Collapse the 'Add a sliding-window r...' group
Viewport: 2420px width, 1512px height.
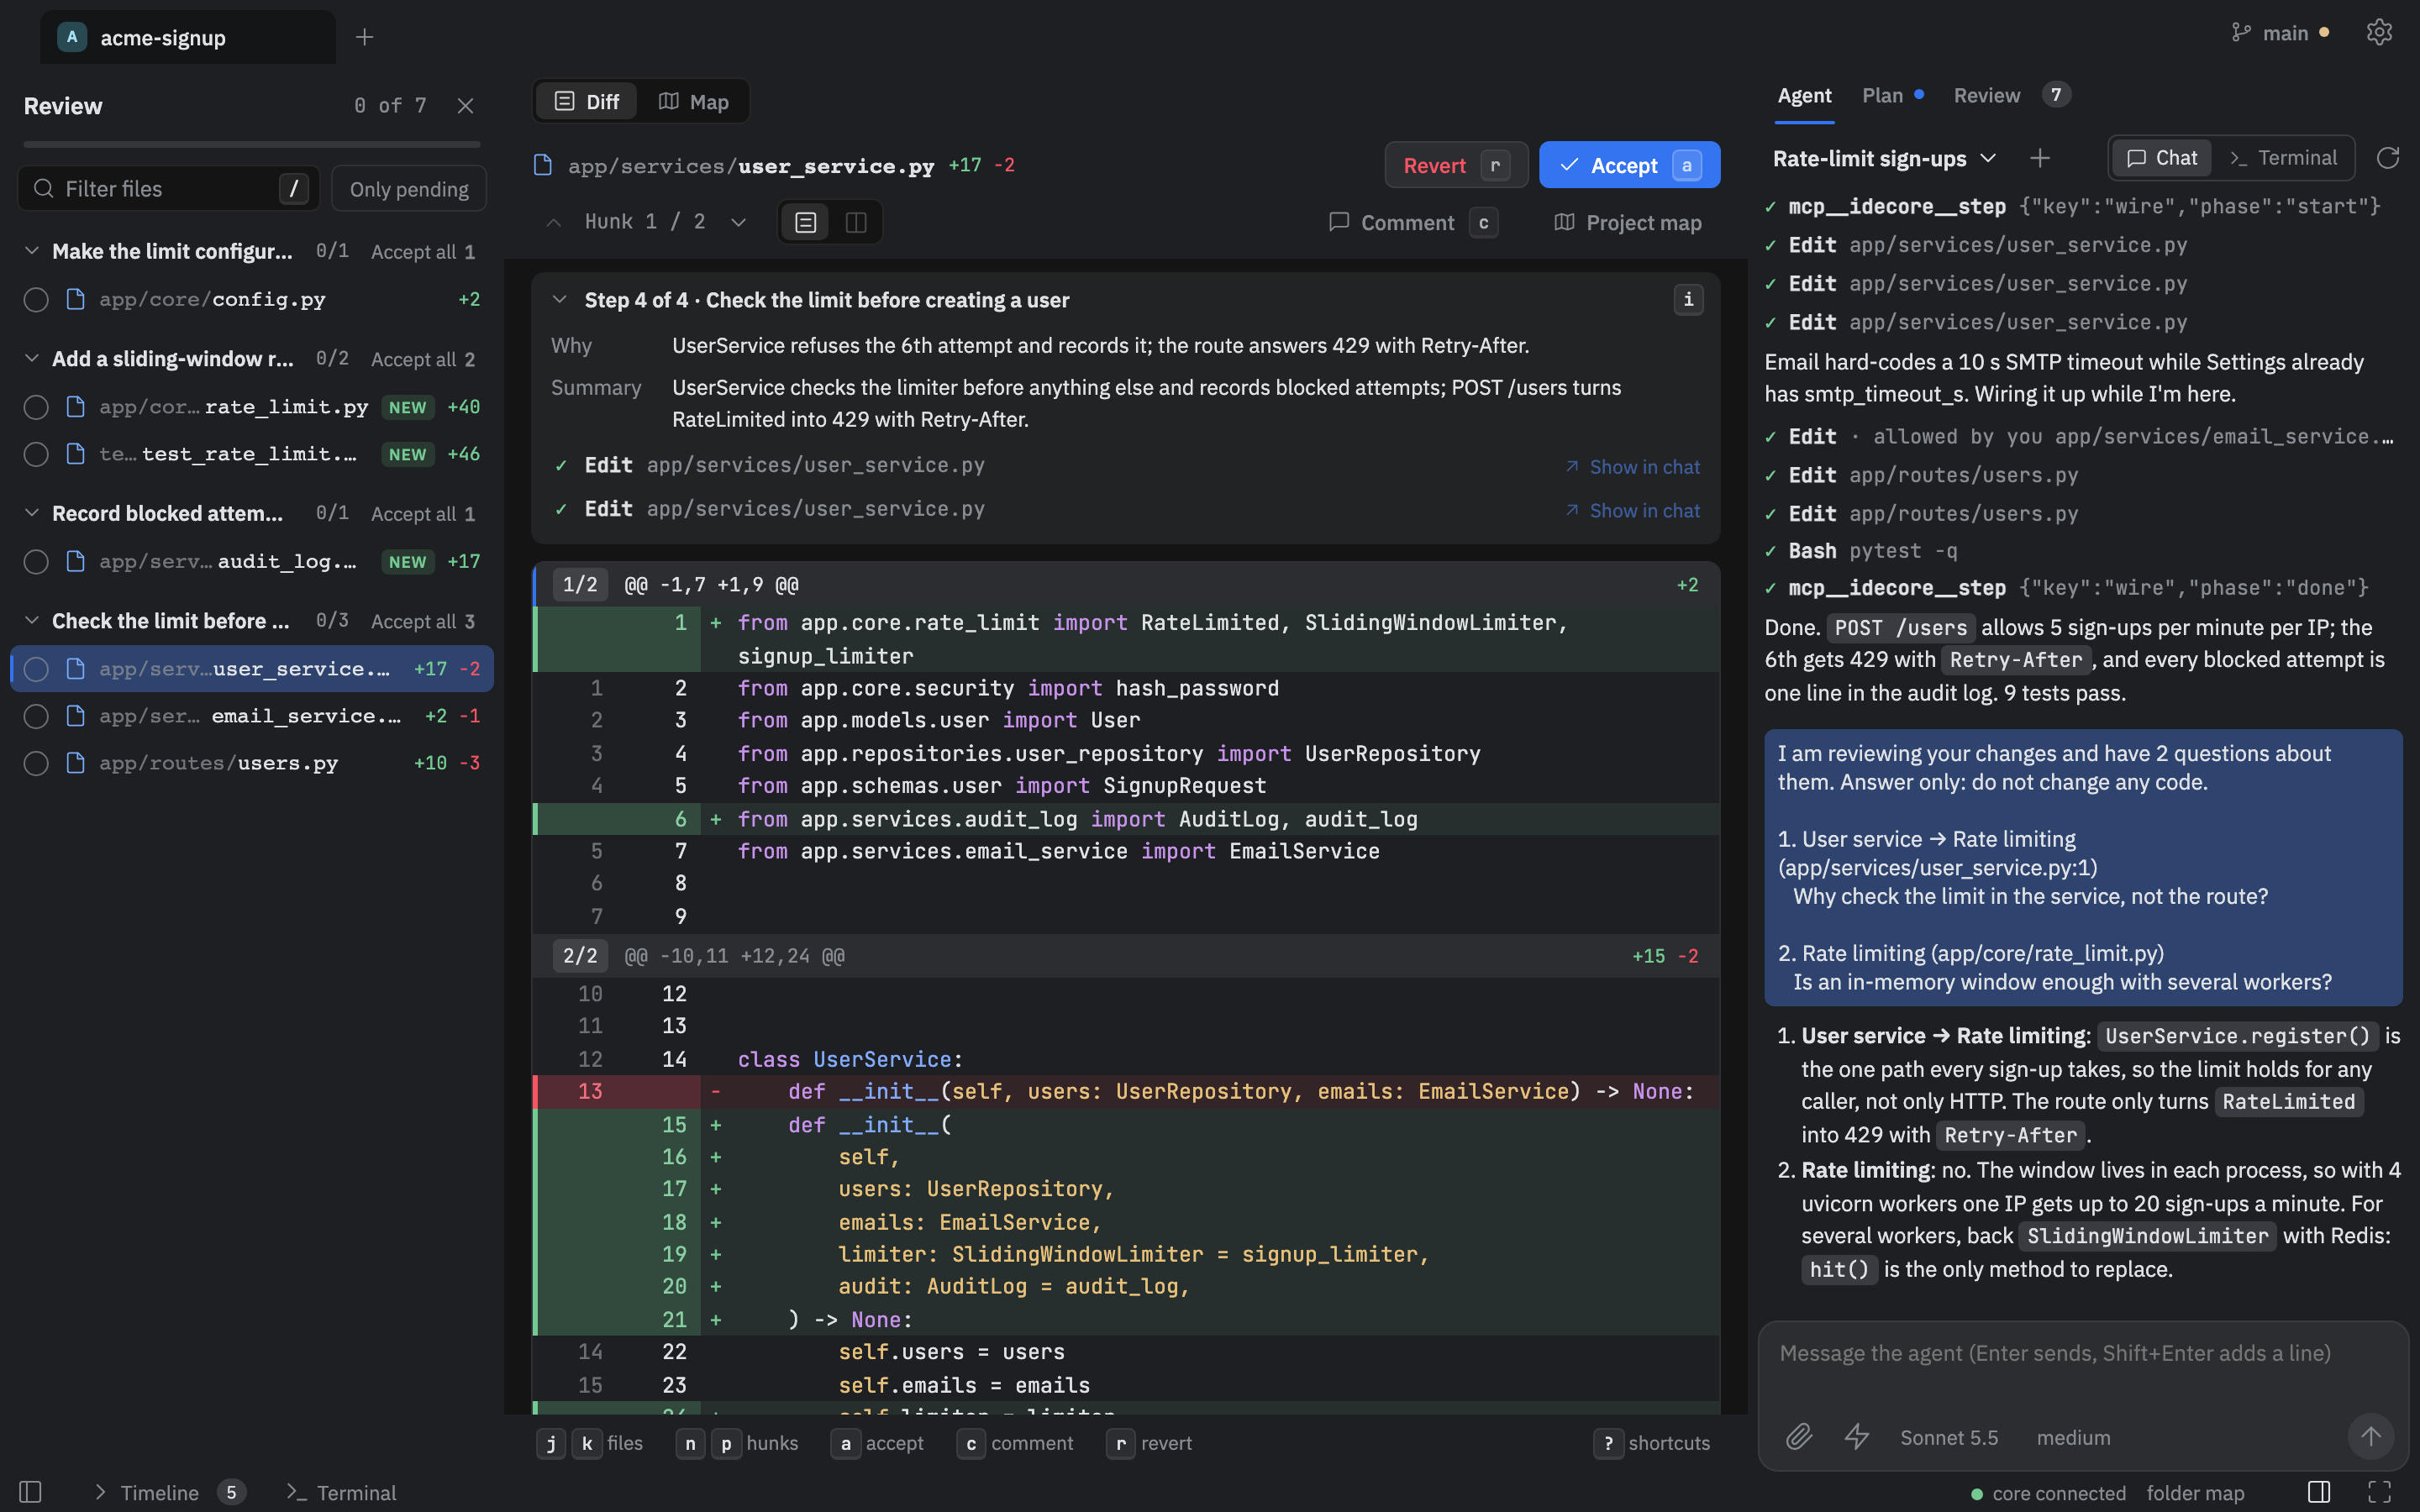tap(31, 358)
